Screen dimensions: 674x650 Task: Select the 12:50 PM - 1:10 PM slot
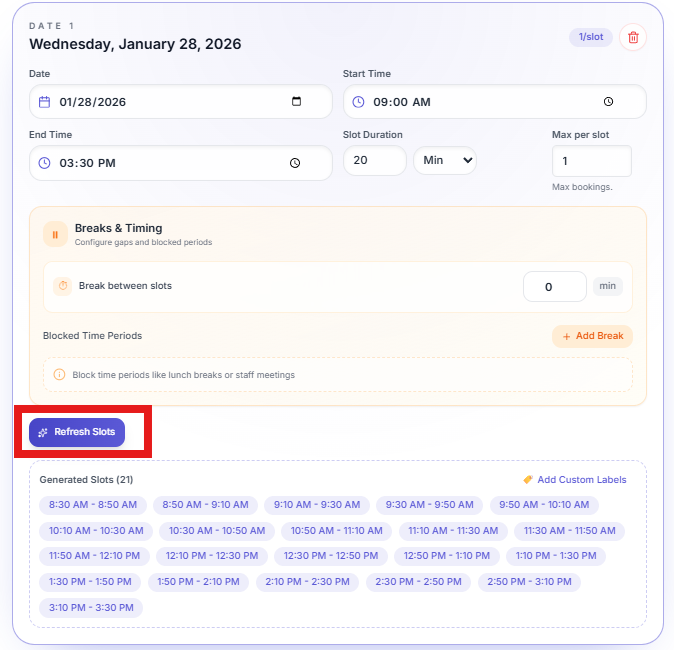(447, 556)
